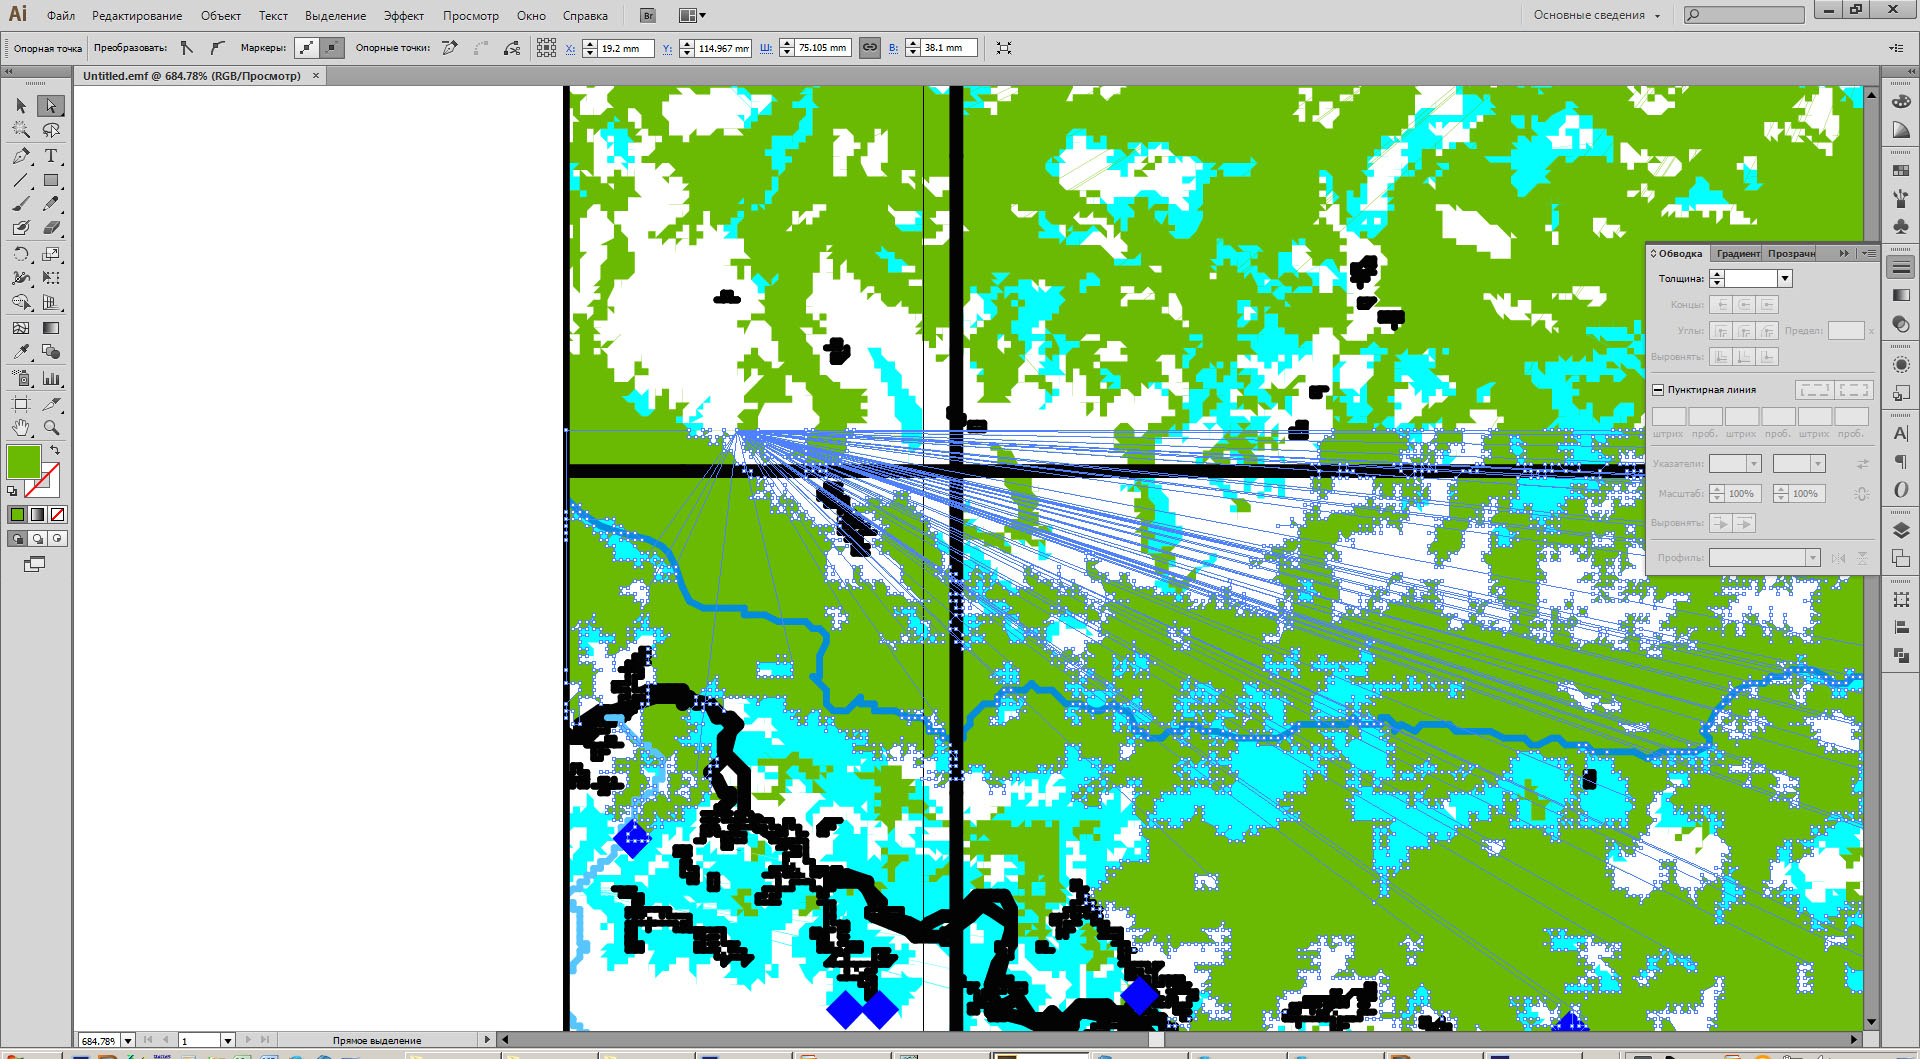Select the Blend tool

[x=51, y=352]
